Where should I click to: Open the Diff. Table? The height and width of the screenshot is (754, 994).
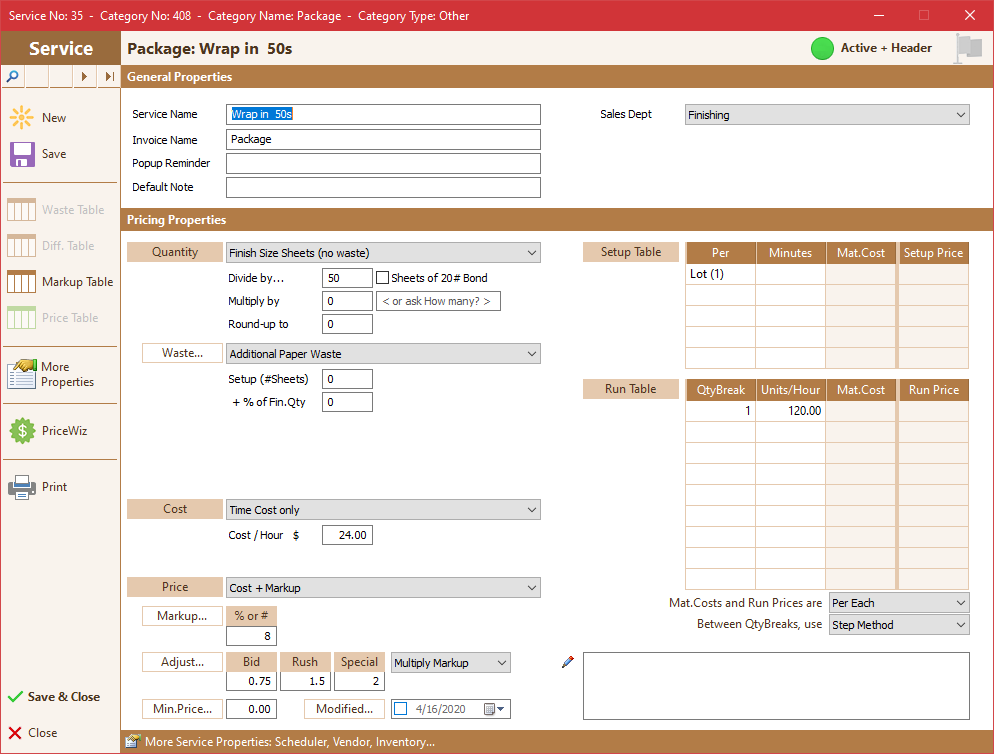point(51,245)
